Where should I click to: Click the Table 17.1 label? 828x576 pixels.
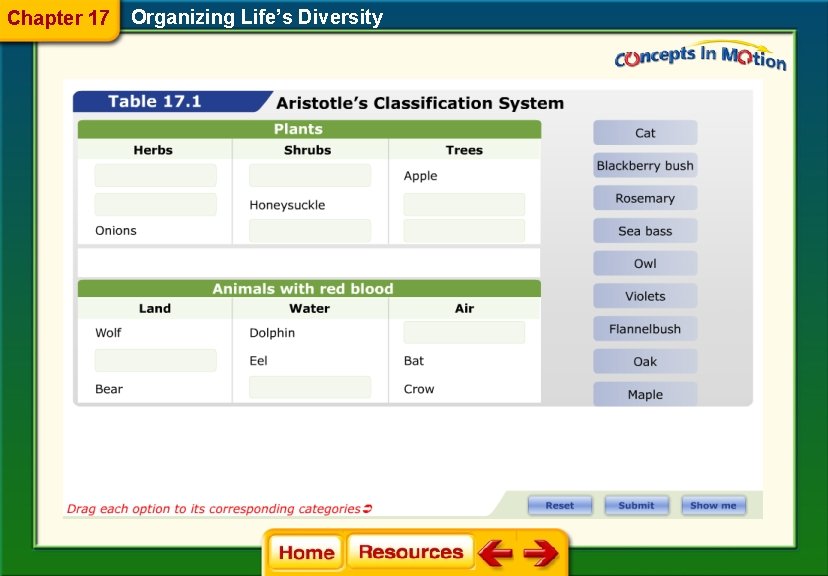(155, 101)
